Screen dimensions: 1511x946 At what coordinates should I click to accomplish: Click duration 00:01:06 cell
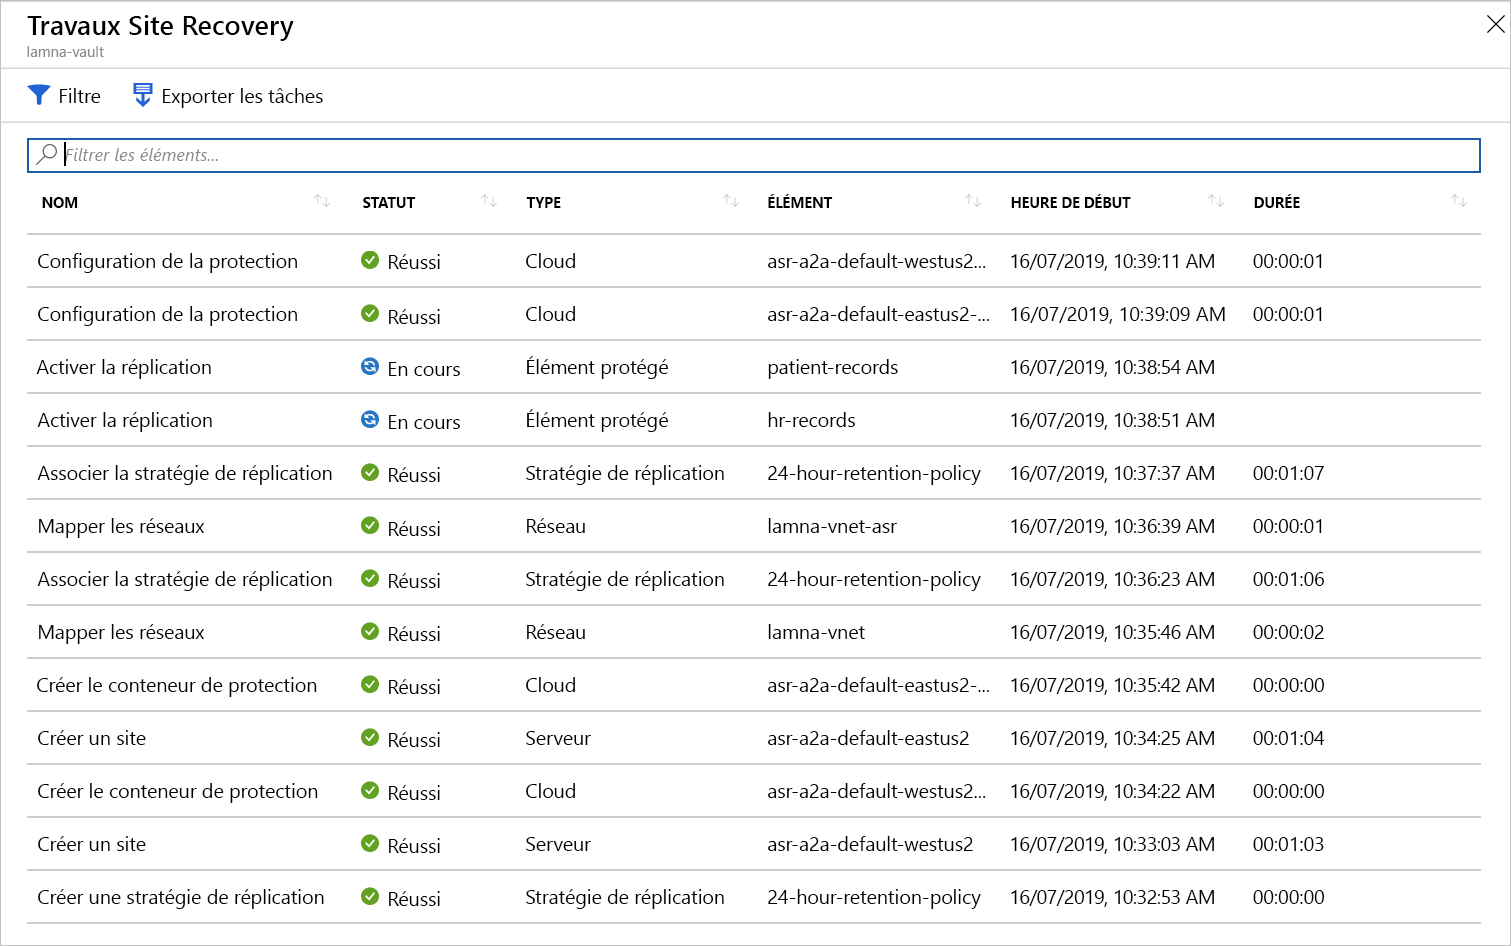(x=1288, y=579)
